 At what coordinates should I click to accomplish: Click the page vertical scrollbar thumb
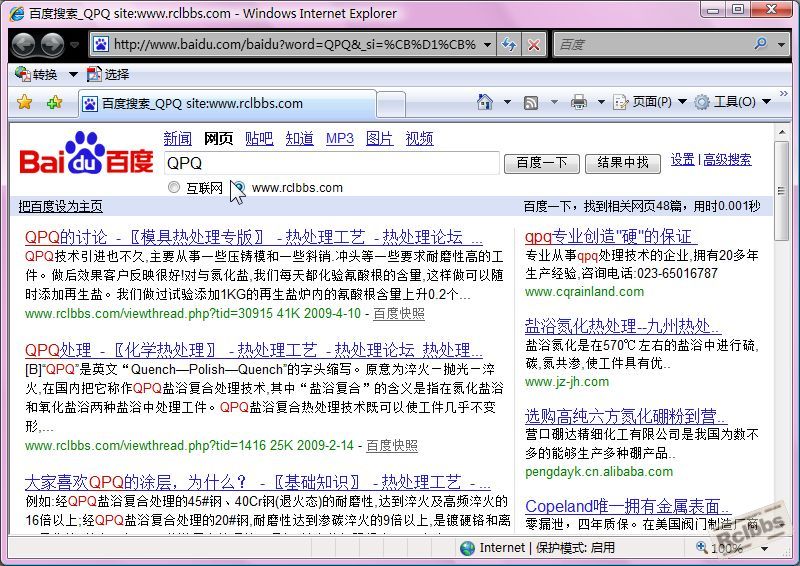[781, 190]
